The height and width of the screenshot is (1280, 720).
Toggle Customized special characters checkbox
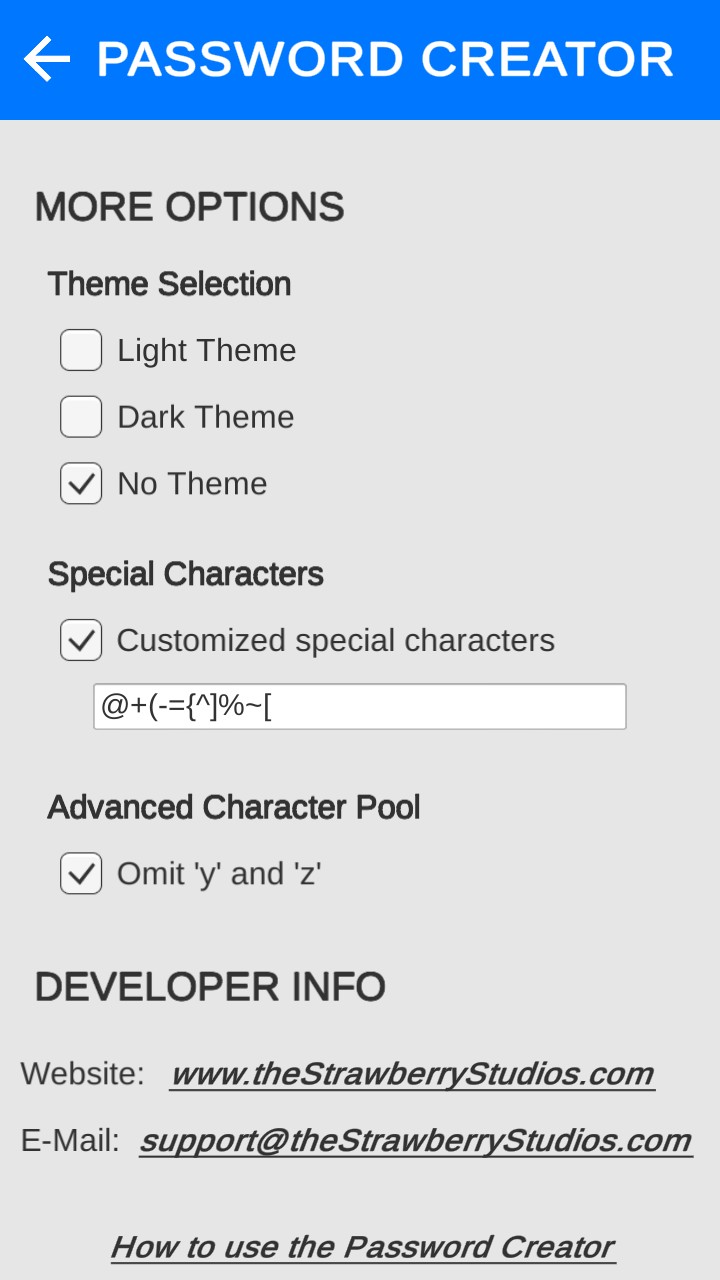[81, 640]
